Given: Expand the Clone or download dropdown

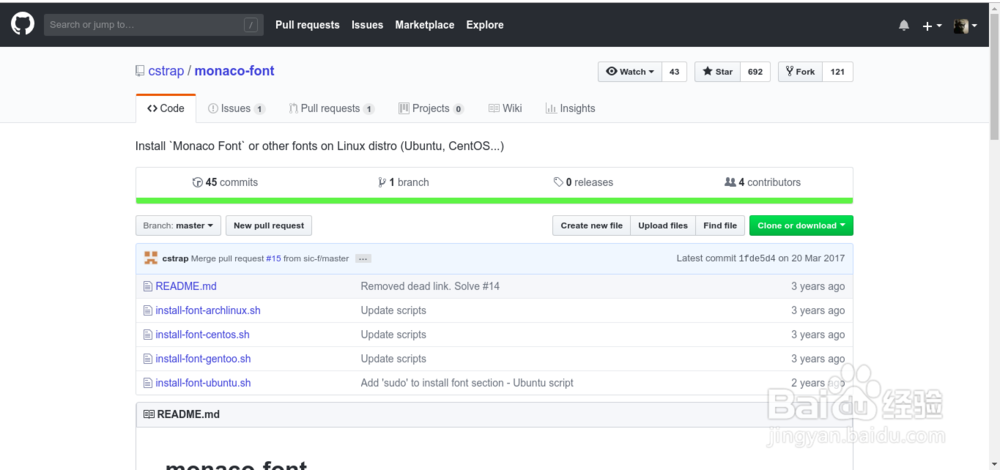Looking at the screenshot, I should point(801,226).
